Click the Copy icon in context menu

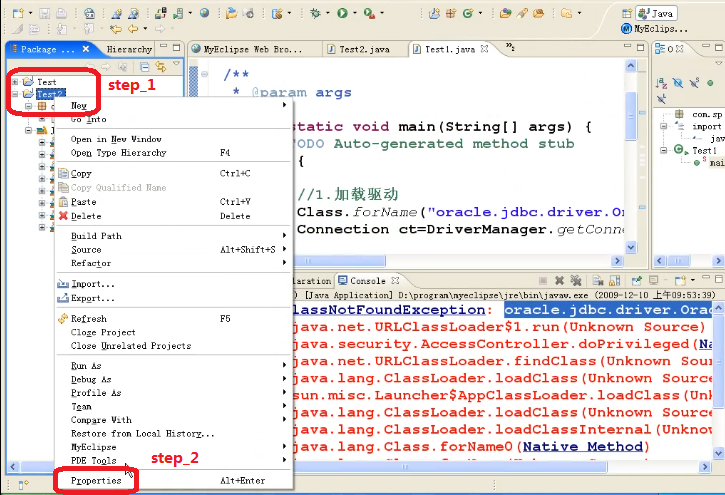click(64, 174)
